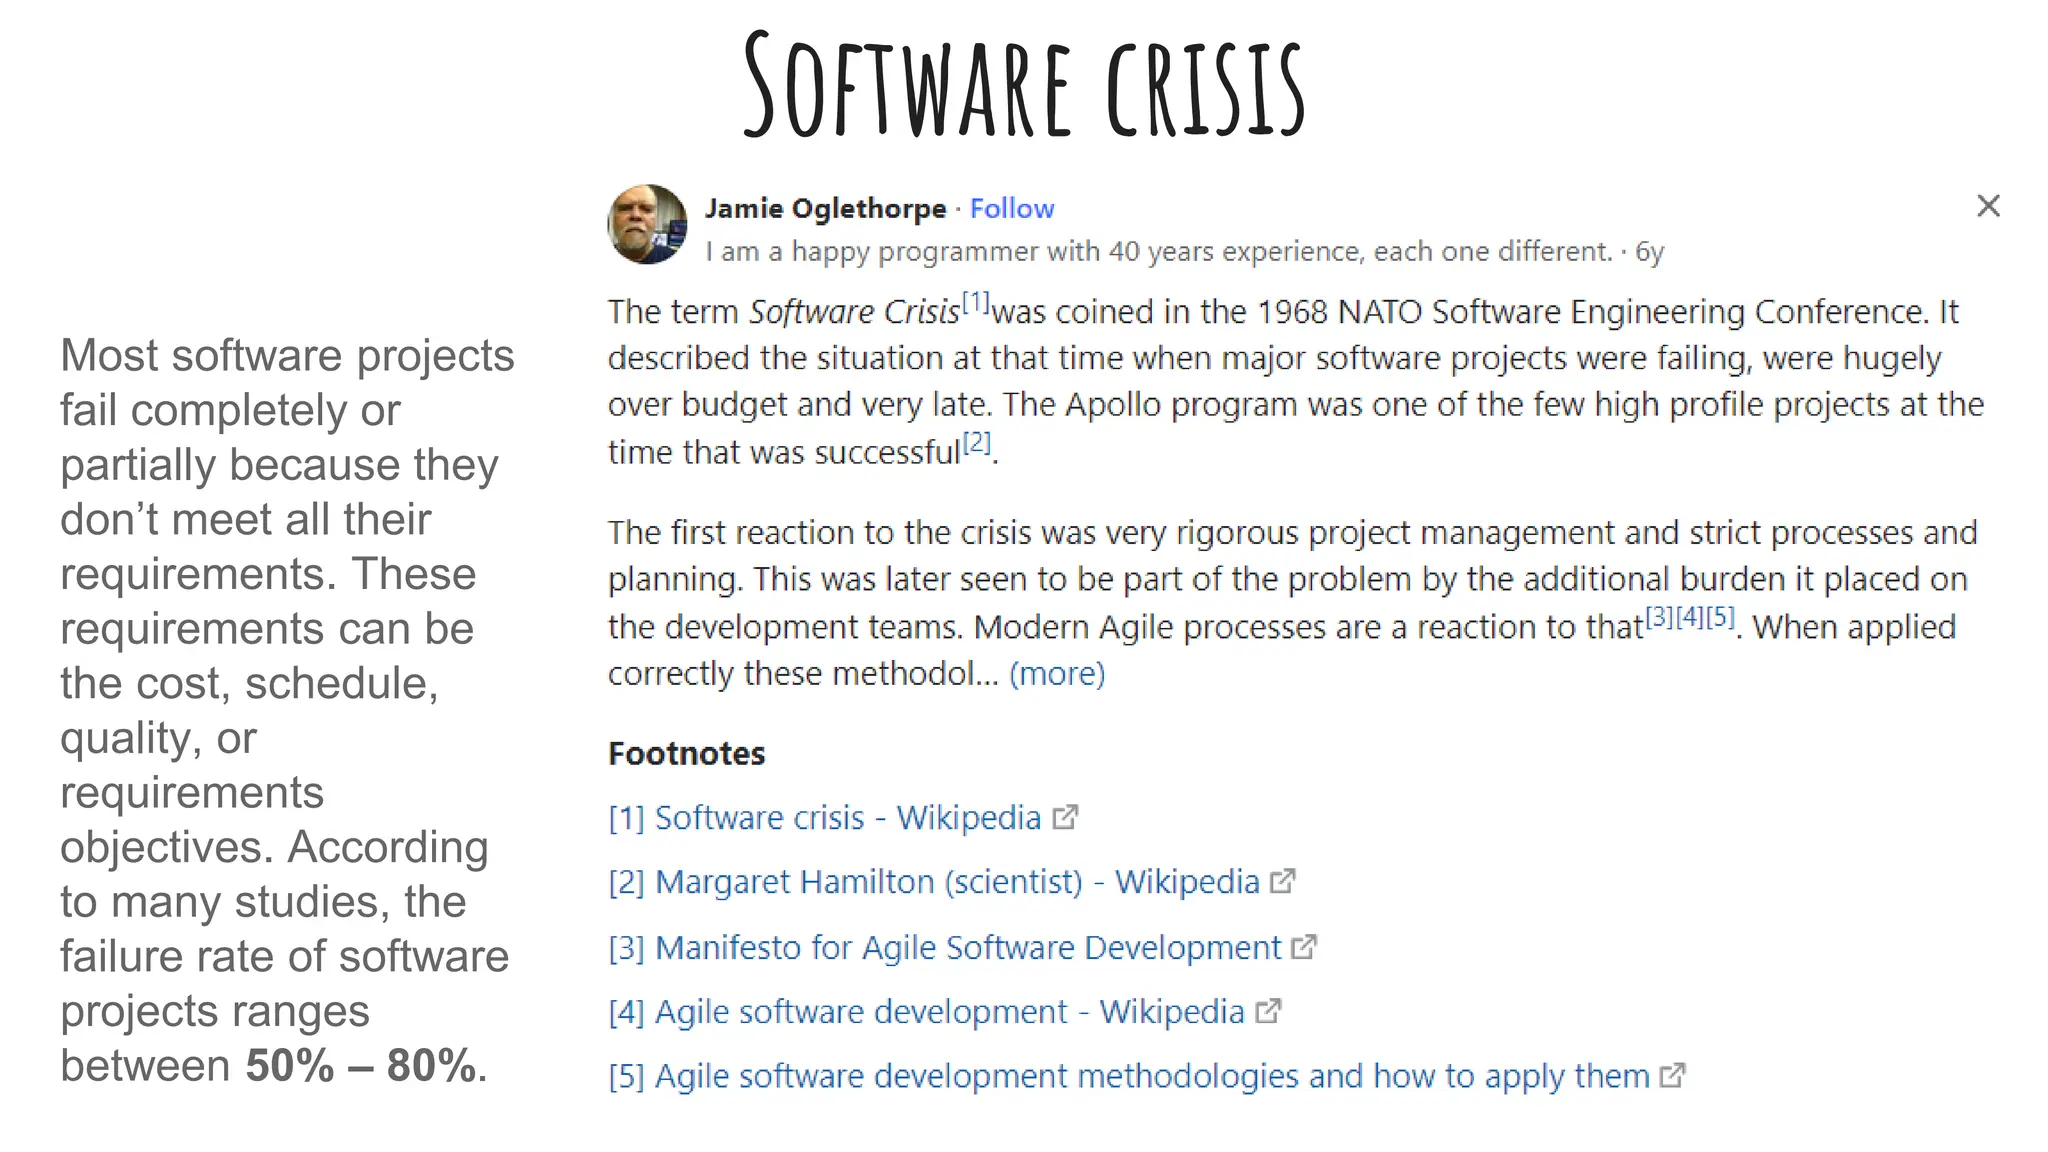The image size is (2048, 1152).
Task: Open inline footnote reference [5]
Action: 1720,617
